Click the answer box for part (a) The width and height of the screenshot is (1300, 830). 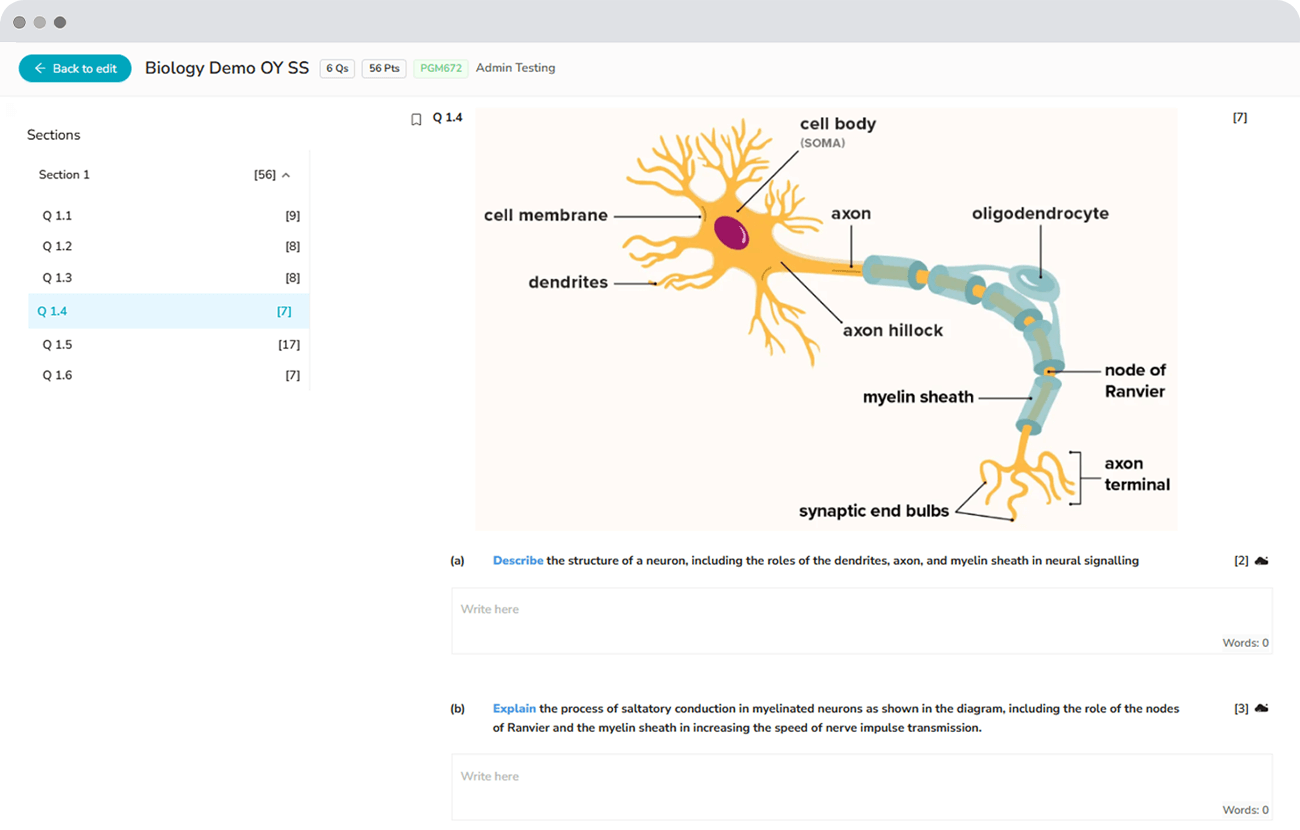point(861,620)
